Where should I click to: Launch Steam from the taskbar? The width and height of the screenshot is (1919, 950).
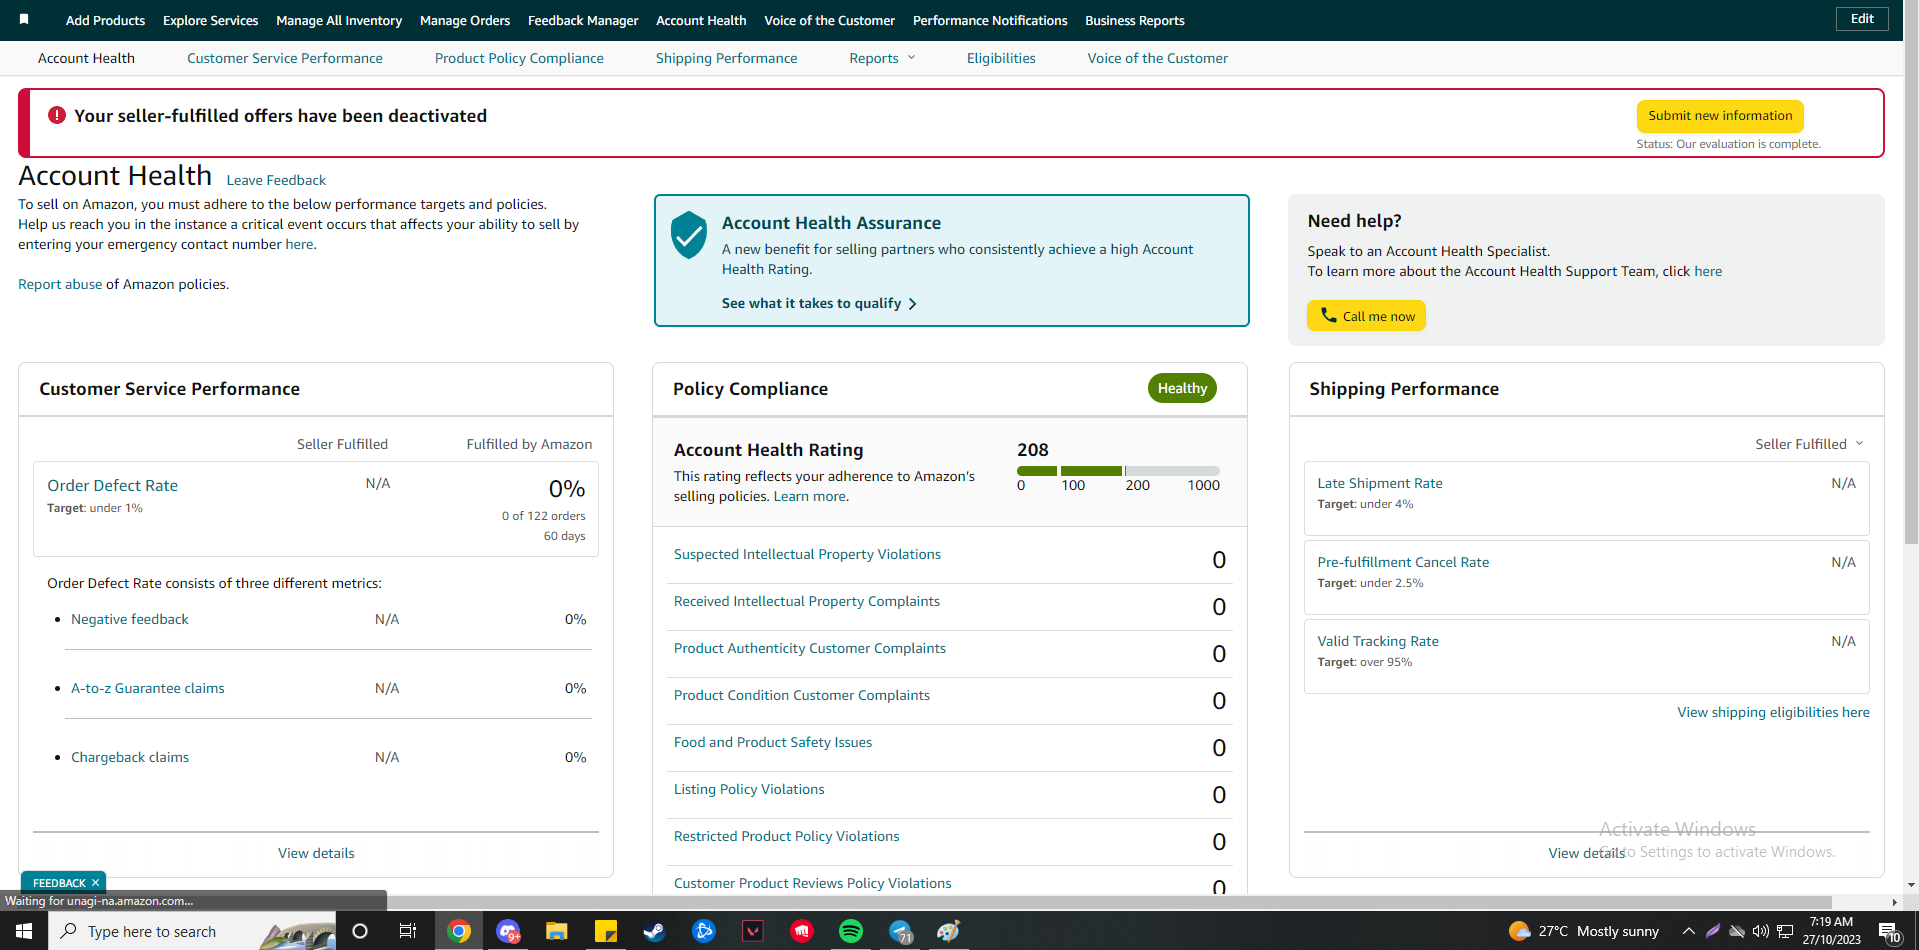pyautogui.click(x=654, y=931)
